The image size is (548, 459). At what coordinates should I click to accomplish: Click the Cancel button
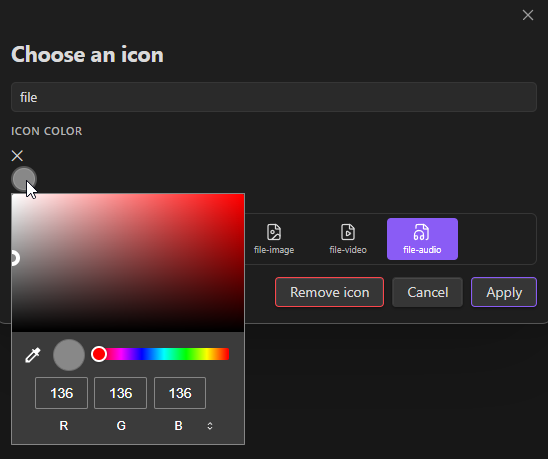427,292
